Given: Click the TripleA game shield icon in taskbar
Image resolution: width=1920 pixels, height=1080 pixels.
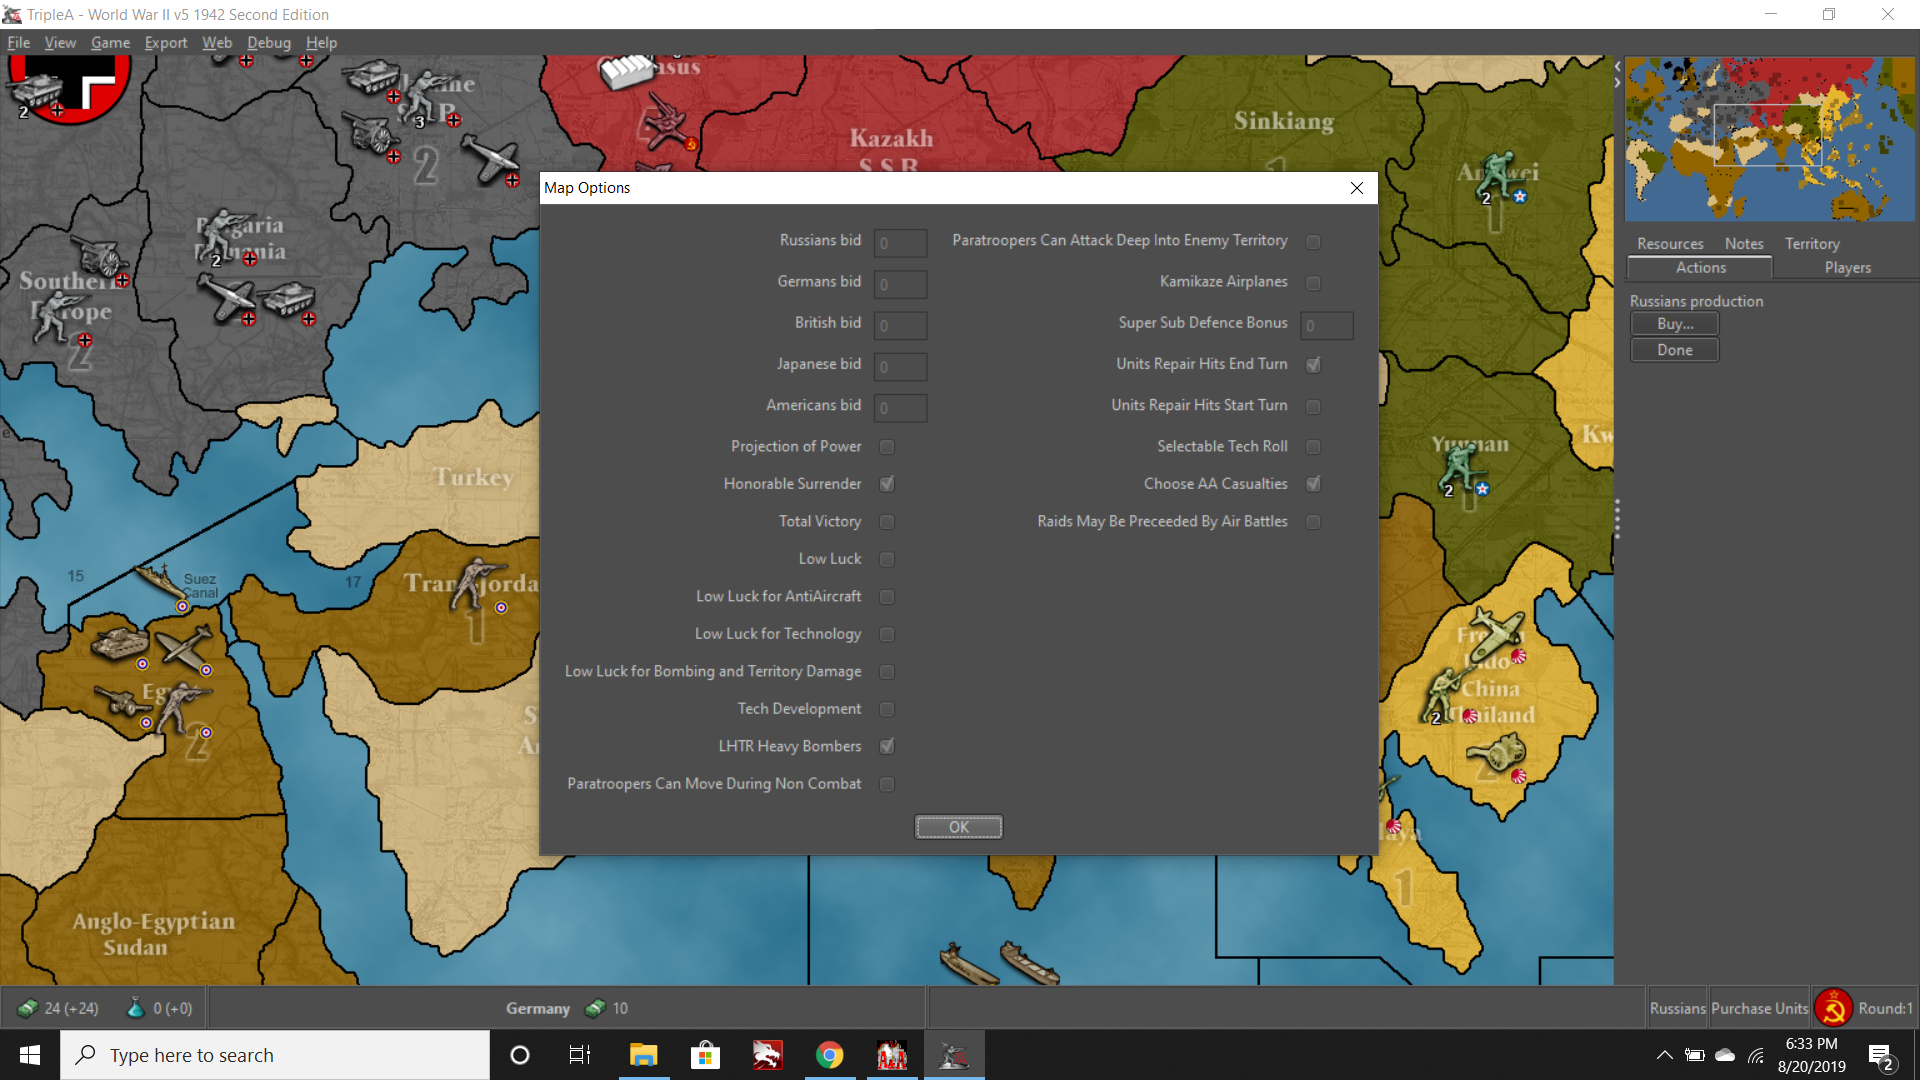Looking at the screenshot, I should [x=955, y=1054].
